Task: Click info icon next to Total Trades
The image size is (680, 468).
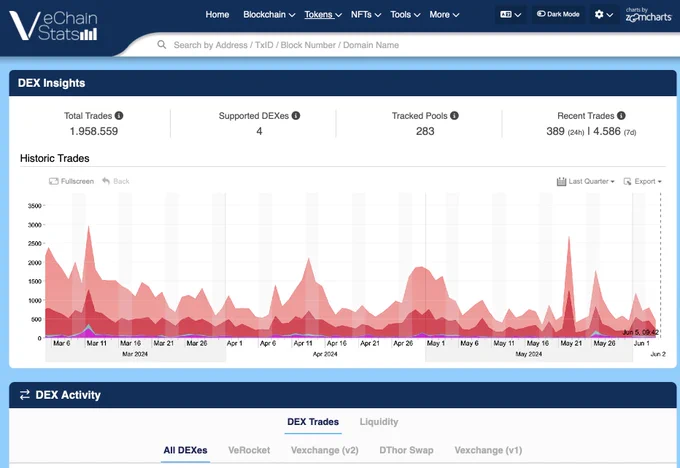Action: click(x=119, y=116)
